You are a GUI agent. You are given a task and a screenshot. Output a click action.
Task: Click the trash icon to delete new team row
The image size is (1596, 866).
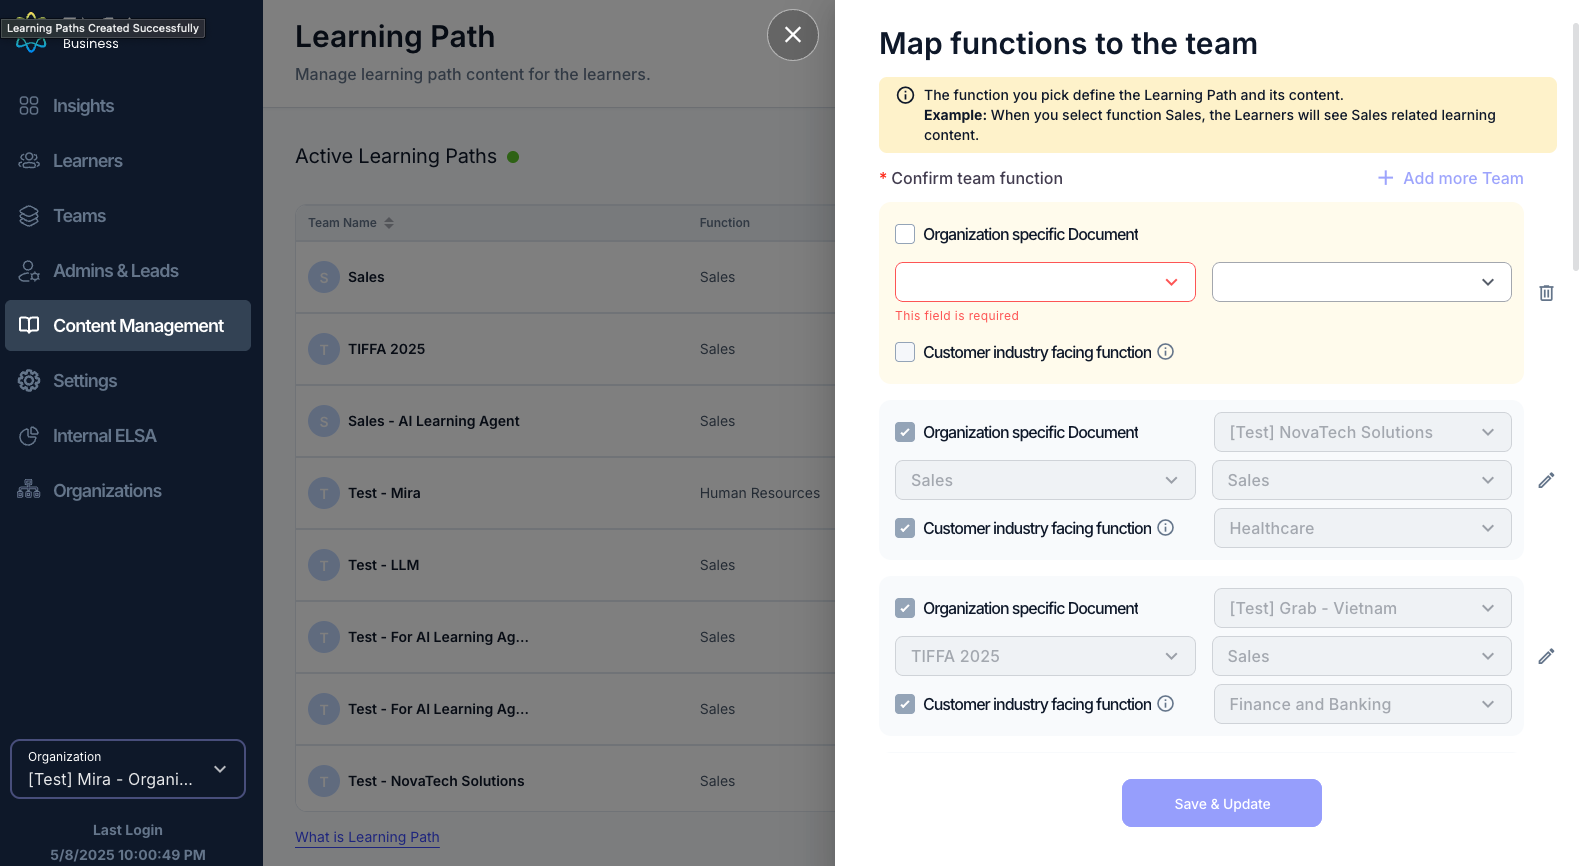click(1546, 293)
